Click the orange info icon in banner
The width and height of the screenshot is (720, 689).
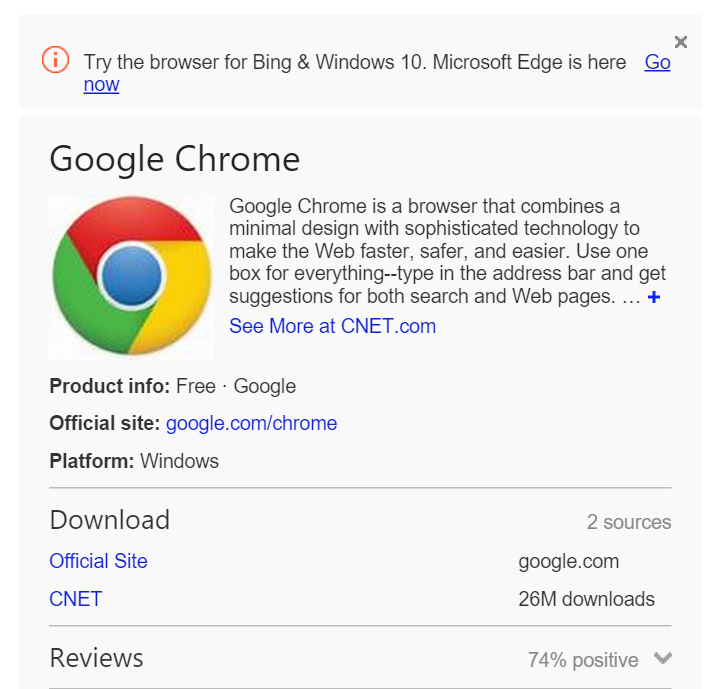click(x=56, y=60)
